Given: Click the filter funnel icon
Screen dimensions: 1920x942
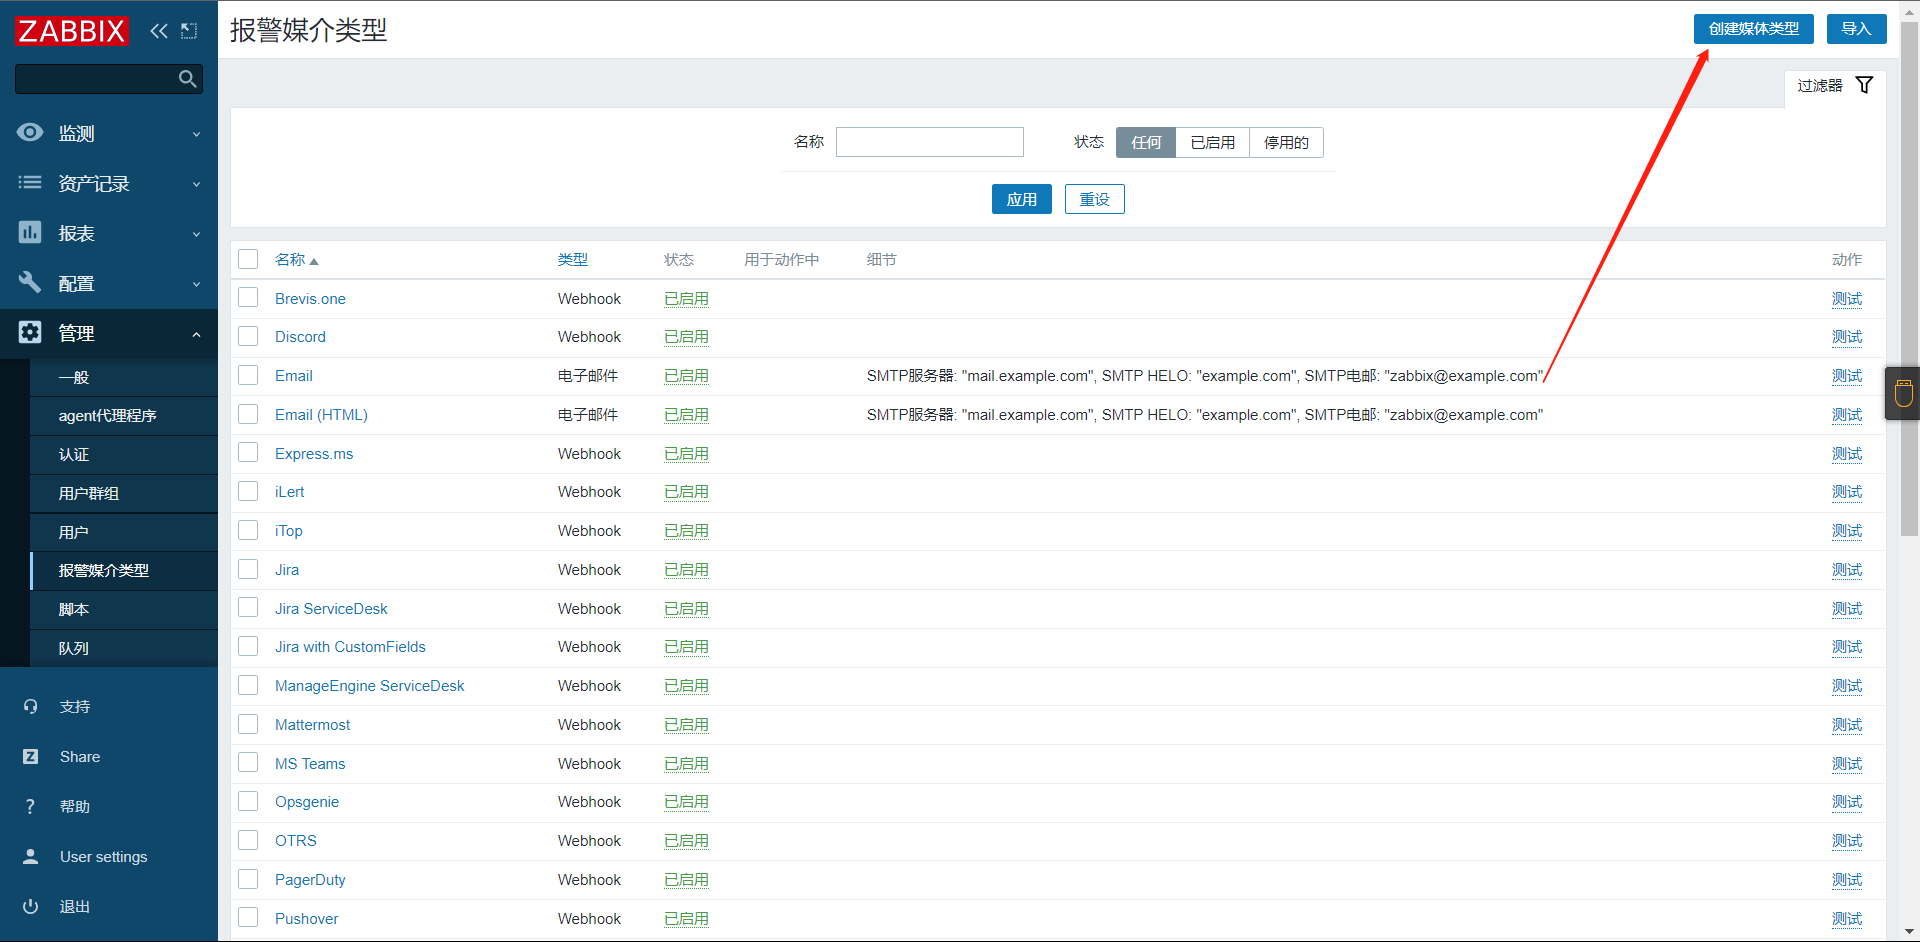Looking at the screenshot, I should pos(1864,85).
